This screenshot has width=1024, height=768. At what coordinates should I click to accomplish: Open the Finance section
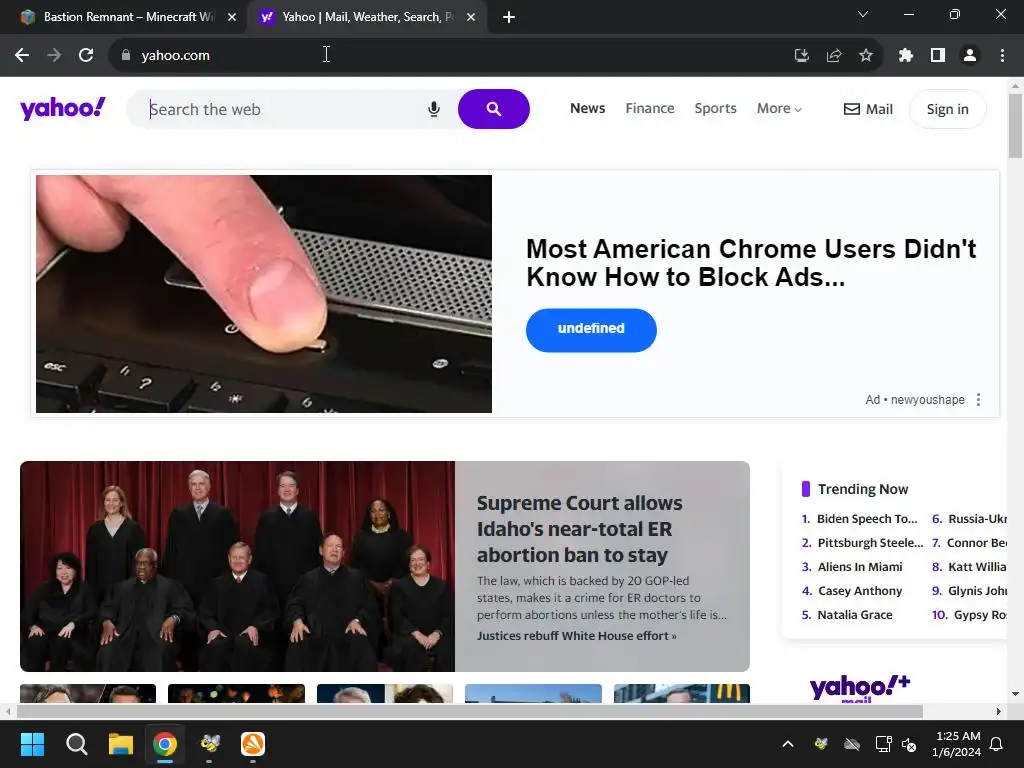(650, 108)
